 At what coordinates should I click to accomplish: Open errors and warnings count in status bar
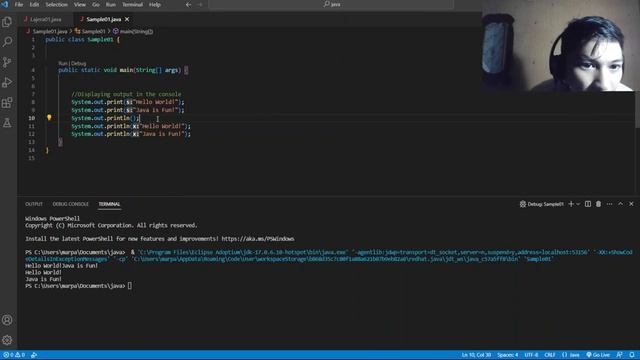click(14, 355)
